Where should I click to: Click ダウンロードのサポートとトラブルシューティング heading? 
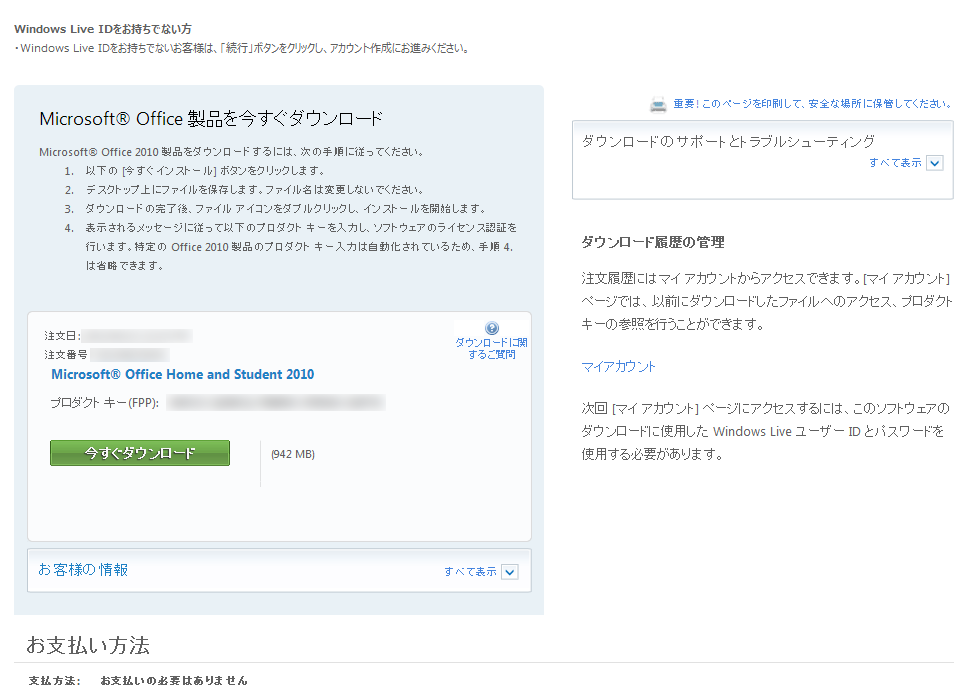pos(728,141)
